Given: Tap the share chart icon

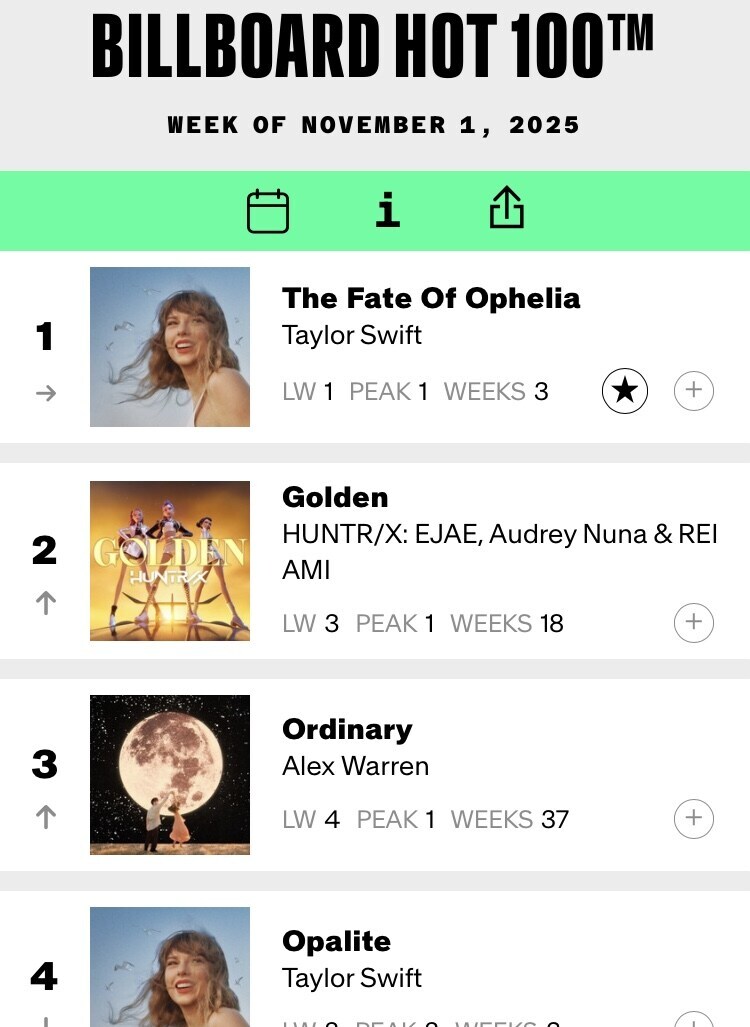Looking at the screenshot, I should 507,209.
